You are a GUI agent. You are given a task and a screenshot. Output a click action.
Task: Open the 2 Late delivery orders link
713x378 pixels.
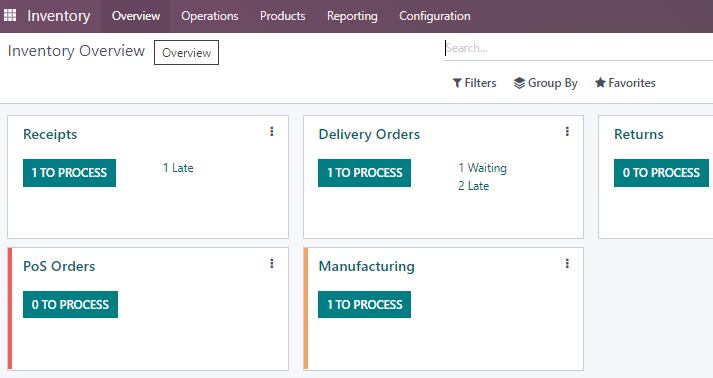point(473,186)
